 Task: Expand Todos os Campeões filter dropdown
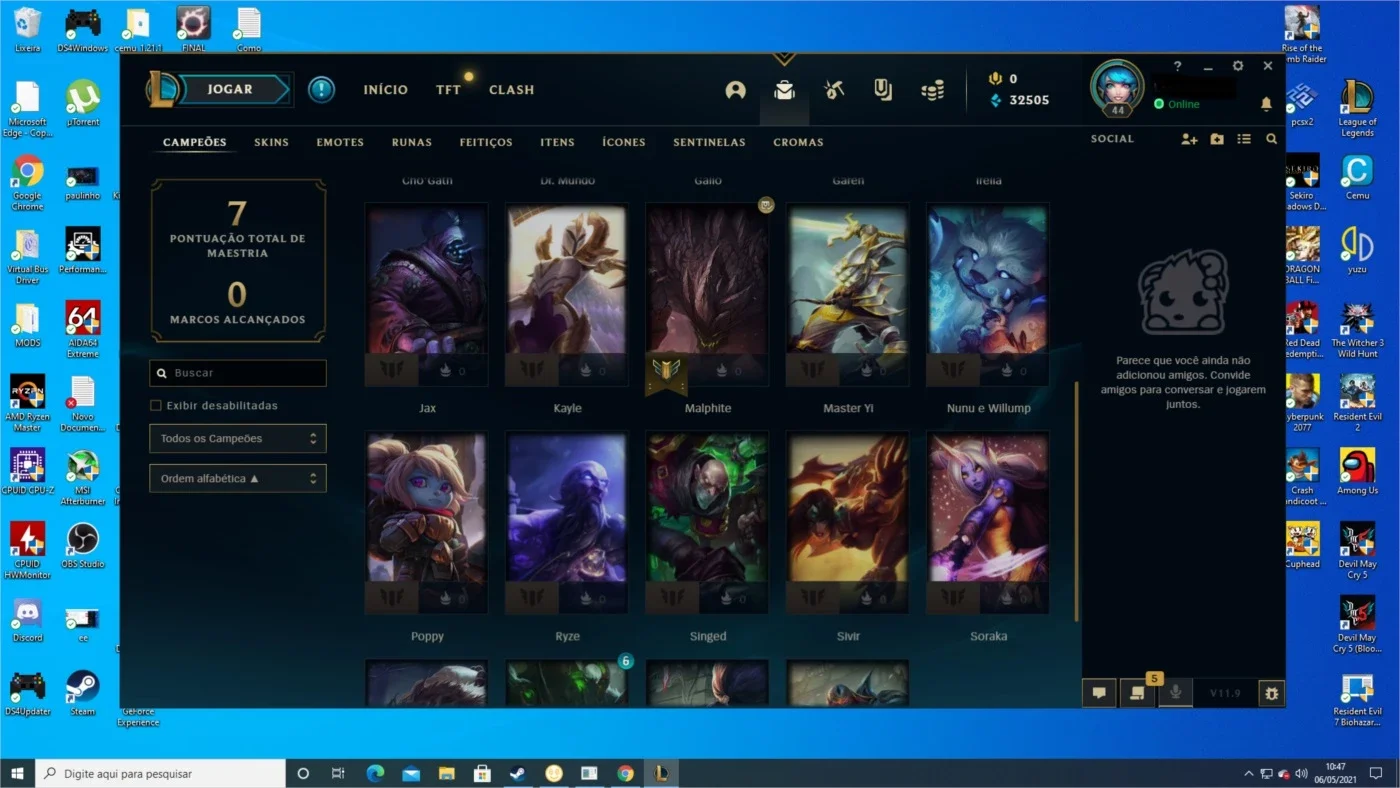point(238,438)
